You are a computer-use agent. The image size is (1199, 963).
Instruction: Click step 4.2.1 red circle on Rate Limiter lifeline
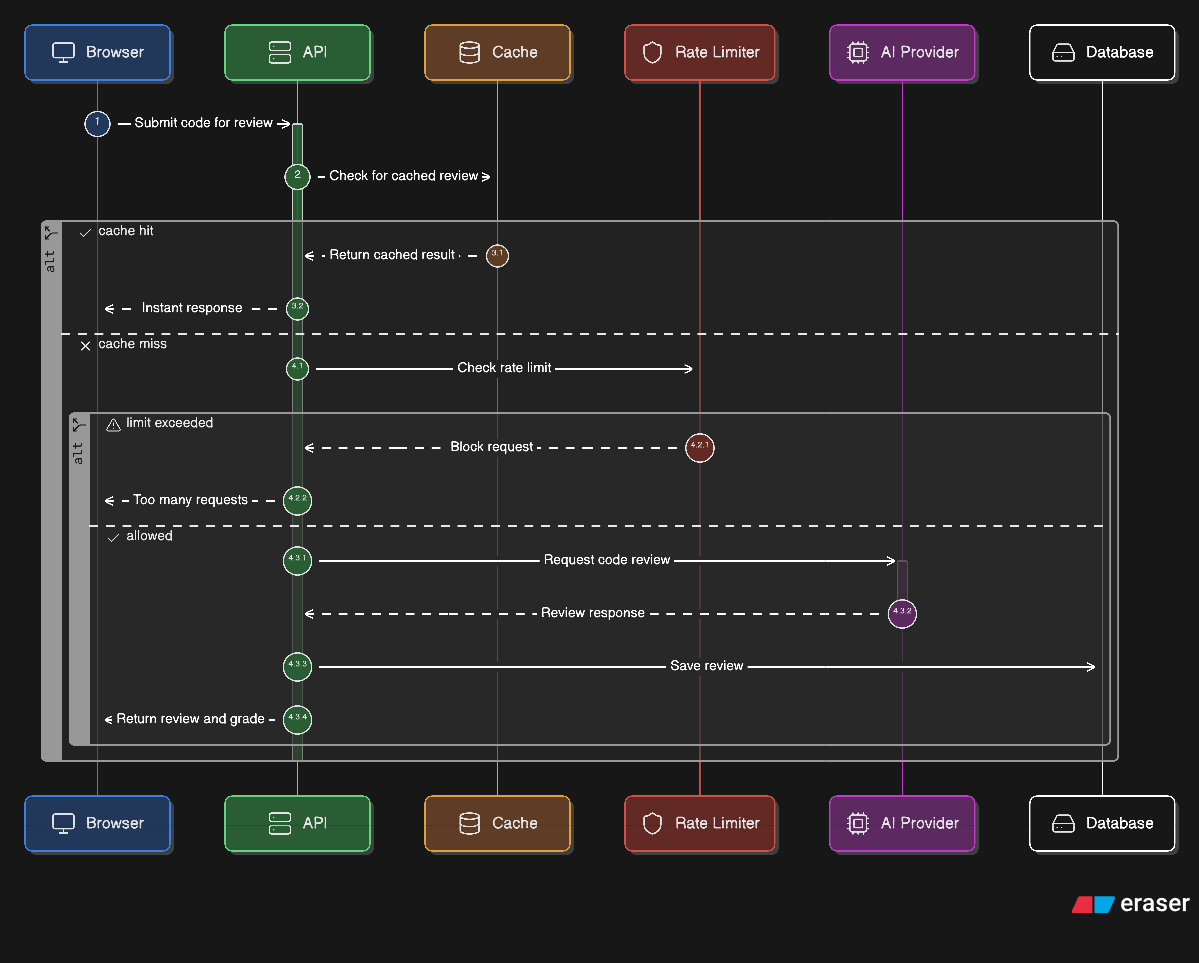700,447
